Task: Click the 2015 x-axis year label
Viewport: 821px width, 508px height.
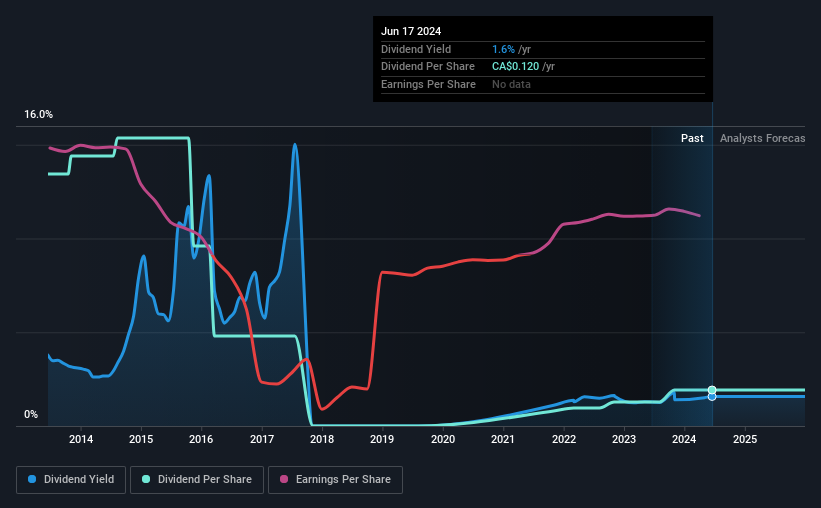Action: (141, 439)
